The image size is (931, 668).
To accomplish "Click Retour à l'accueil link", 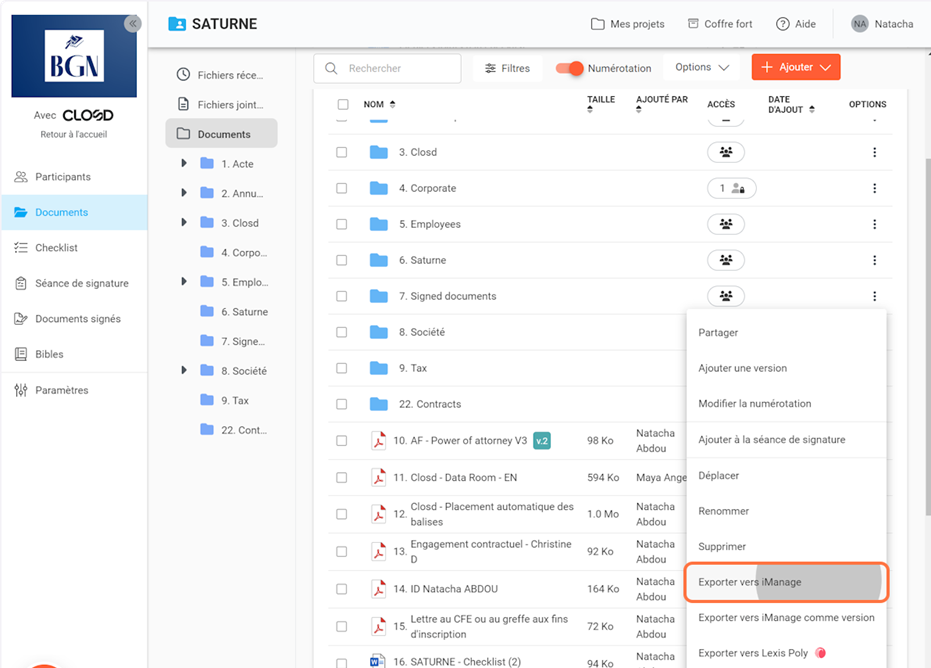I will click(74, 134).
